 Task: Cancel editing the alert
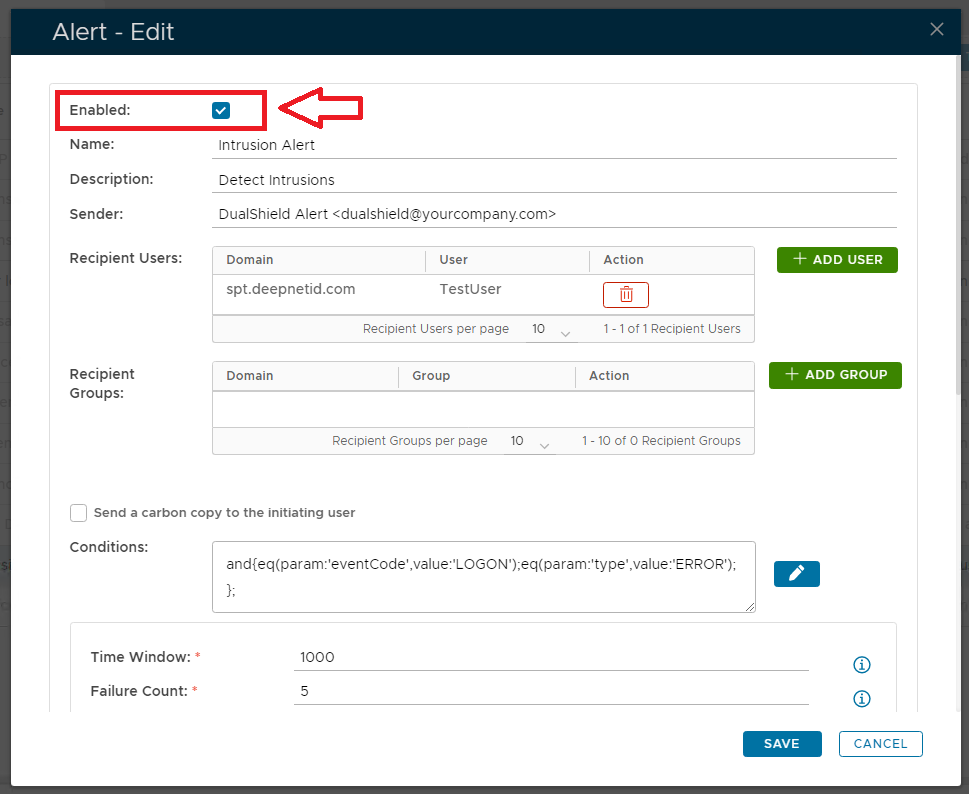[880, 744]
